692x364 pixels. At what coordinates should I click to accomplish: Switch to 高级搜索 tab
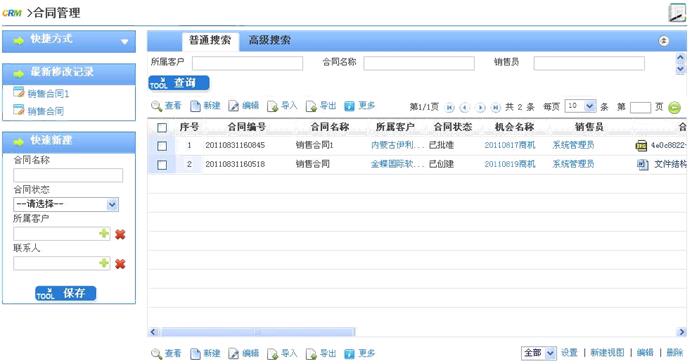(x=269, y=41)
